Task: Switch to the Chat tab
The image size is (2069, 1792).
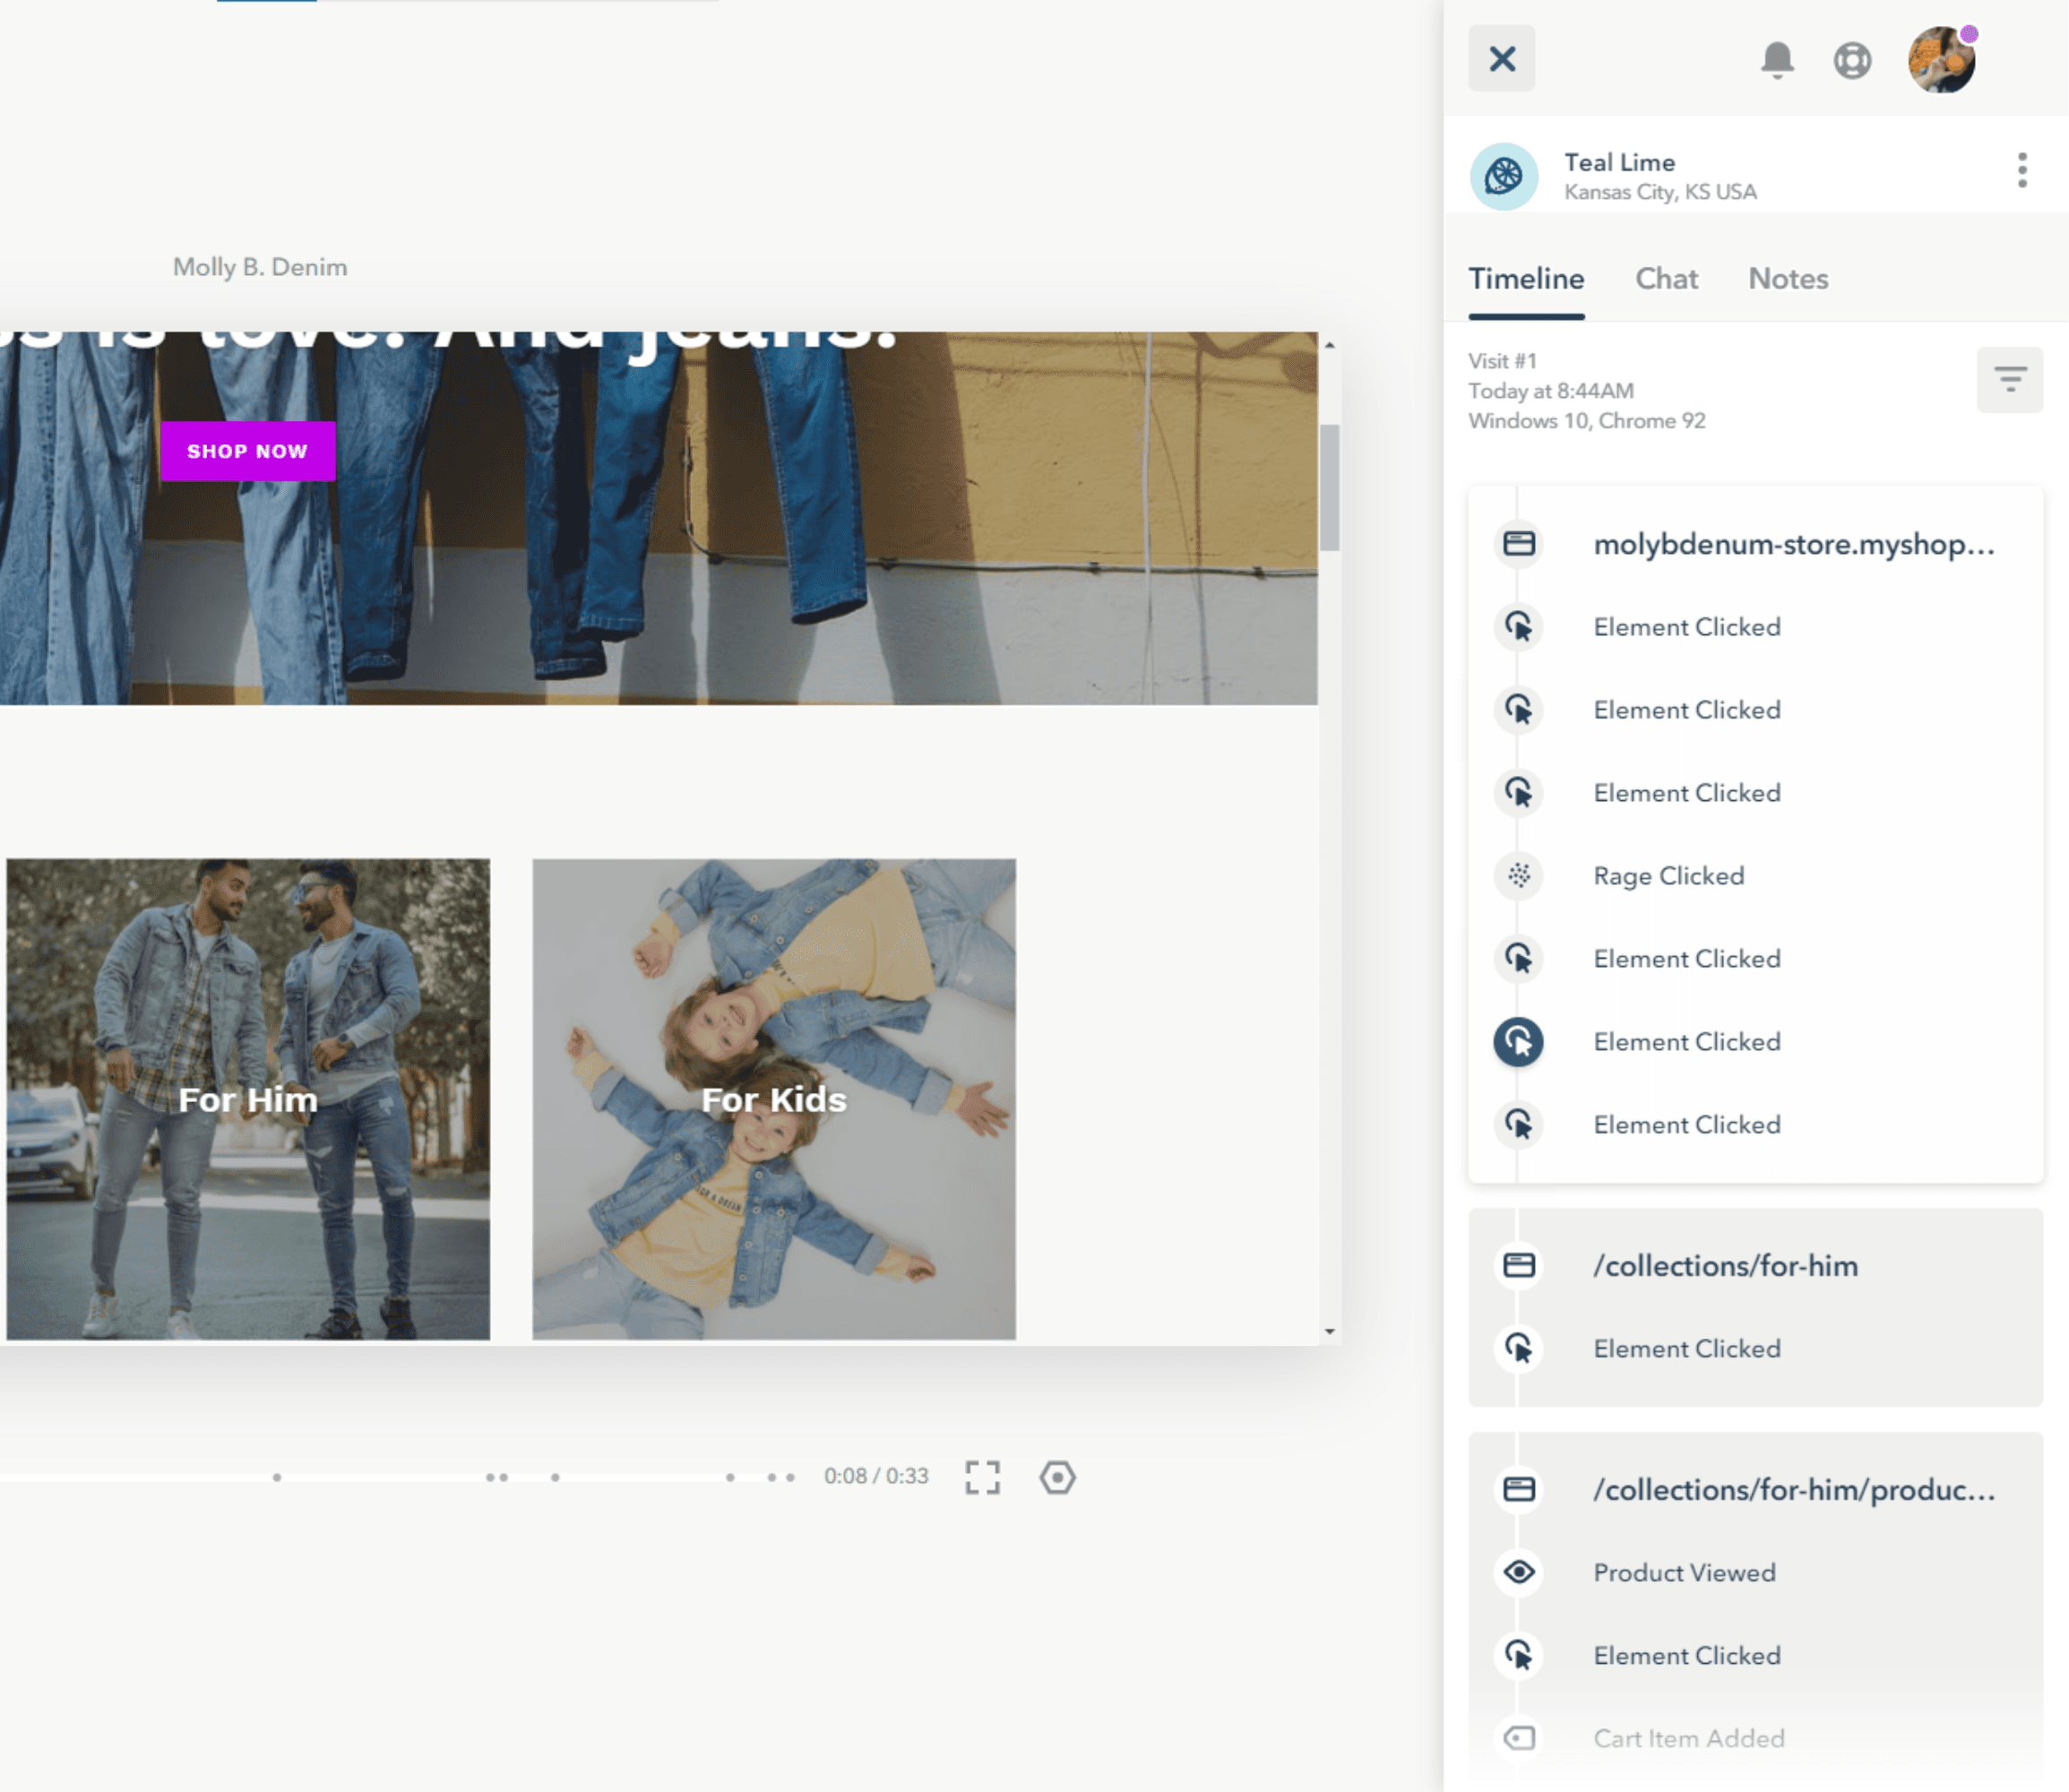Action: pos(1665,279)
